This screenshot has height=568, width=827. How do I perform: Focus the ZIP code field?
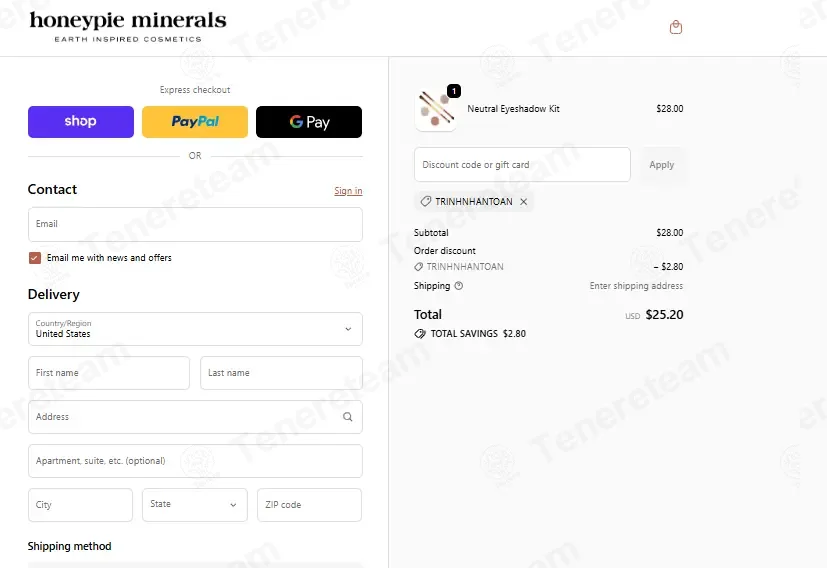click(x=309, y=505)
